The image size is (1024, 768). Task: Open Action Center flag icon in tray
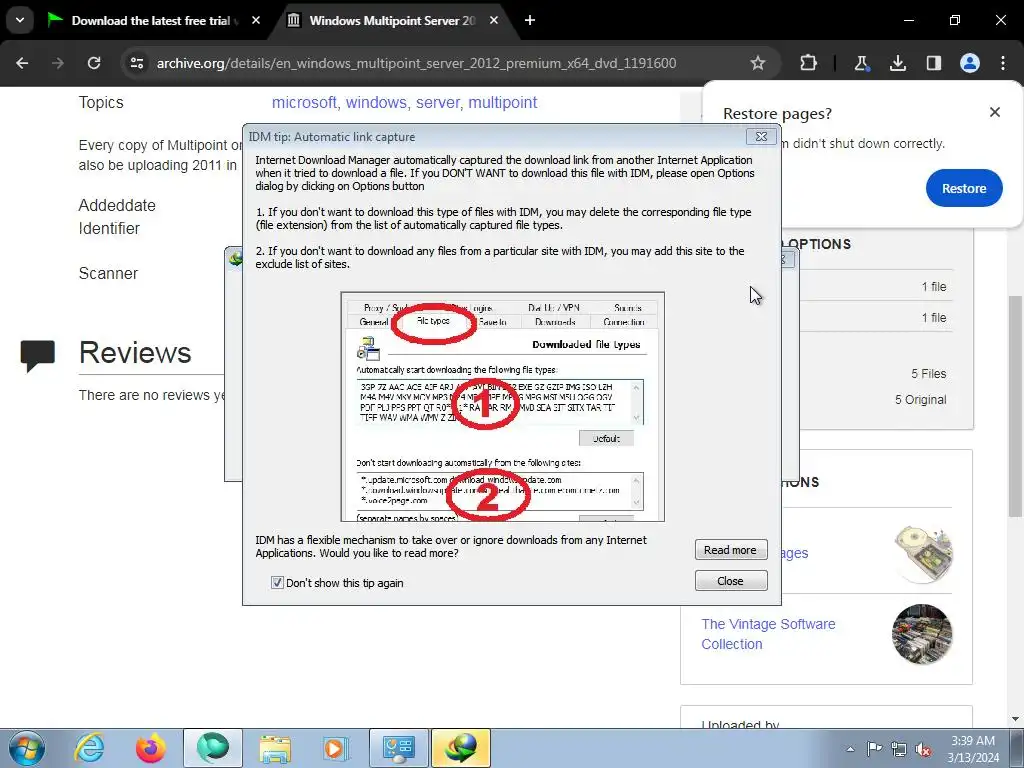point(874,749)
